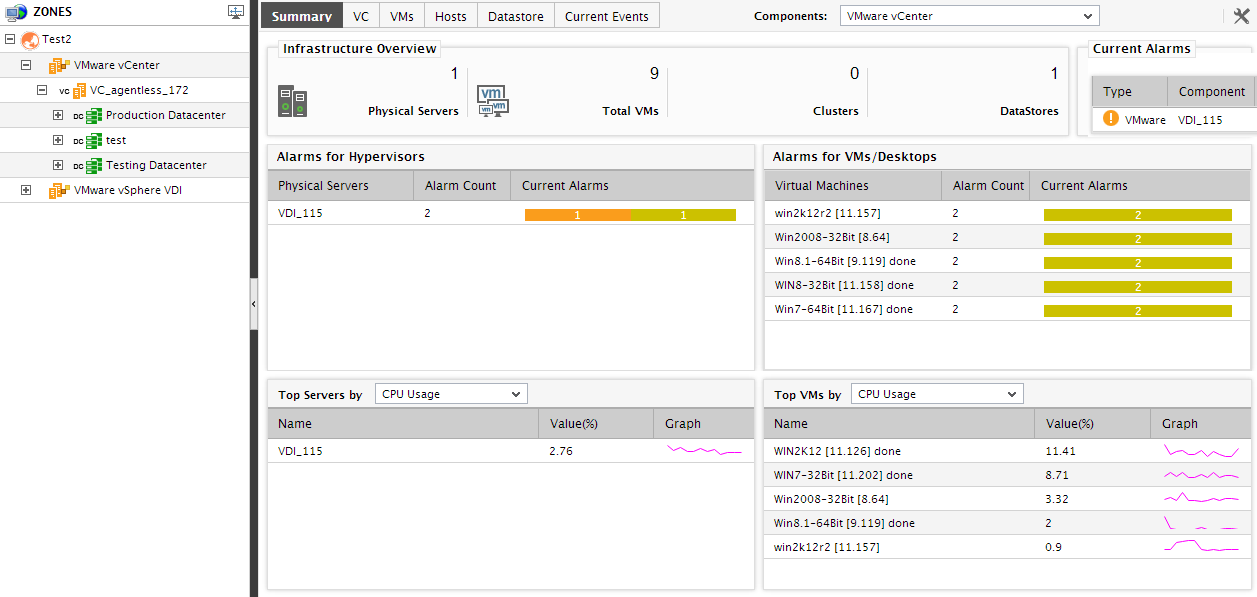Click the graph sparkline for WIN7-32Bit [11.202]
Viewport: 1257px width, 597px height.
(x=1201, y=475)
